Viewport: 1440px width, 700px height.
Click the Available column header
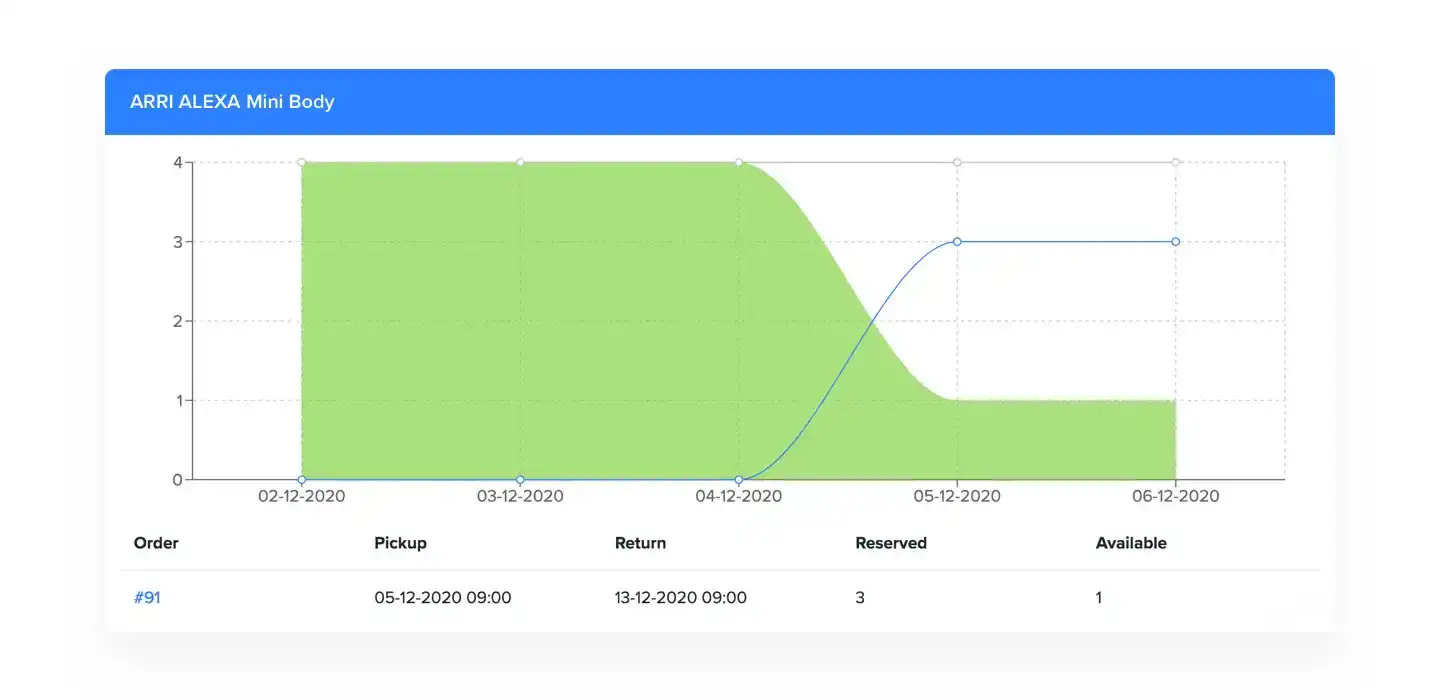click(1131, 543)
